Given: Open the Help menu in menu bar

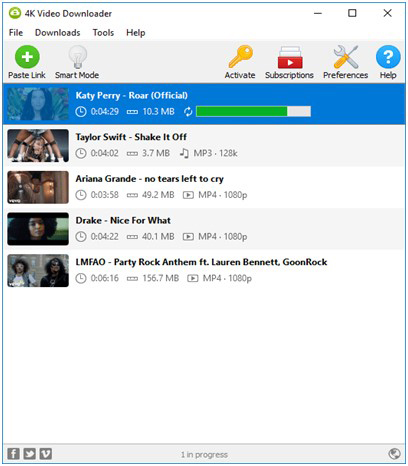Looking at the screenshot, I should 136,33.
